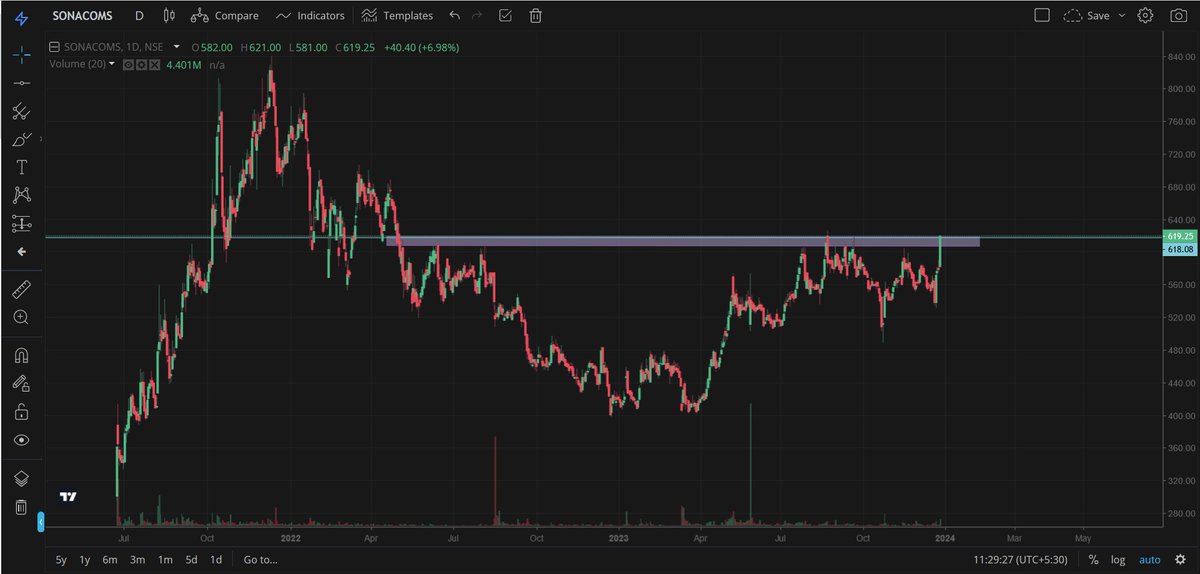The height and width of the screenshot is (574, 1200).
Task: Remove Volume indicator with X
Action: point(153,64)
